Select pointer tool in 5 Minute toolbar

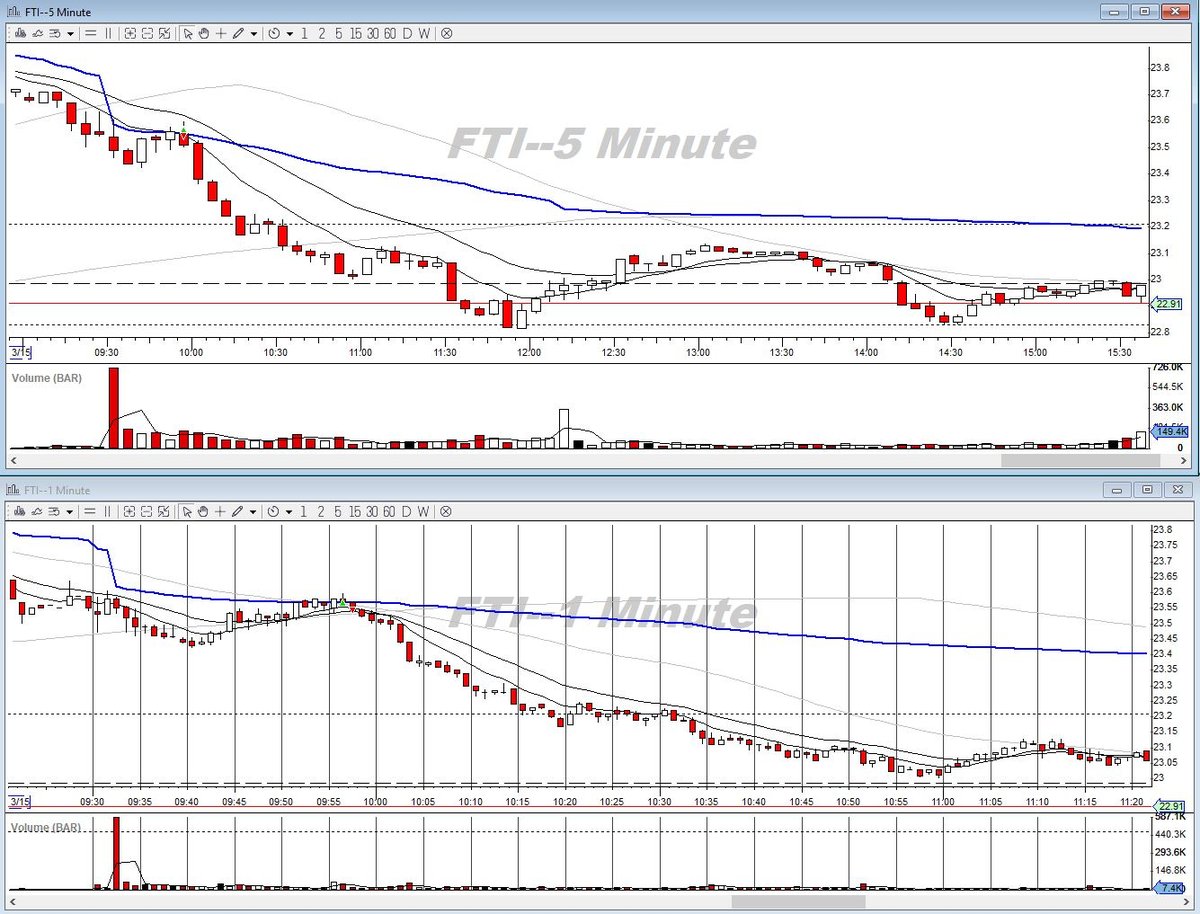[187, 33]
